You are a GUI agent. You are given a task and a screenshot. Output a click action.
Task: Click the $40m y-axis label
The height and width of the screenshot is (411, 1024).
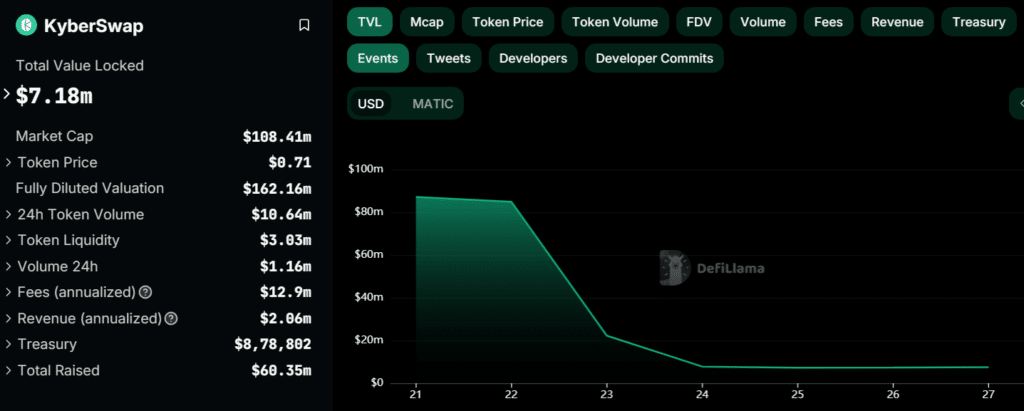coord(369,297)
